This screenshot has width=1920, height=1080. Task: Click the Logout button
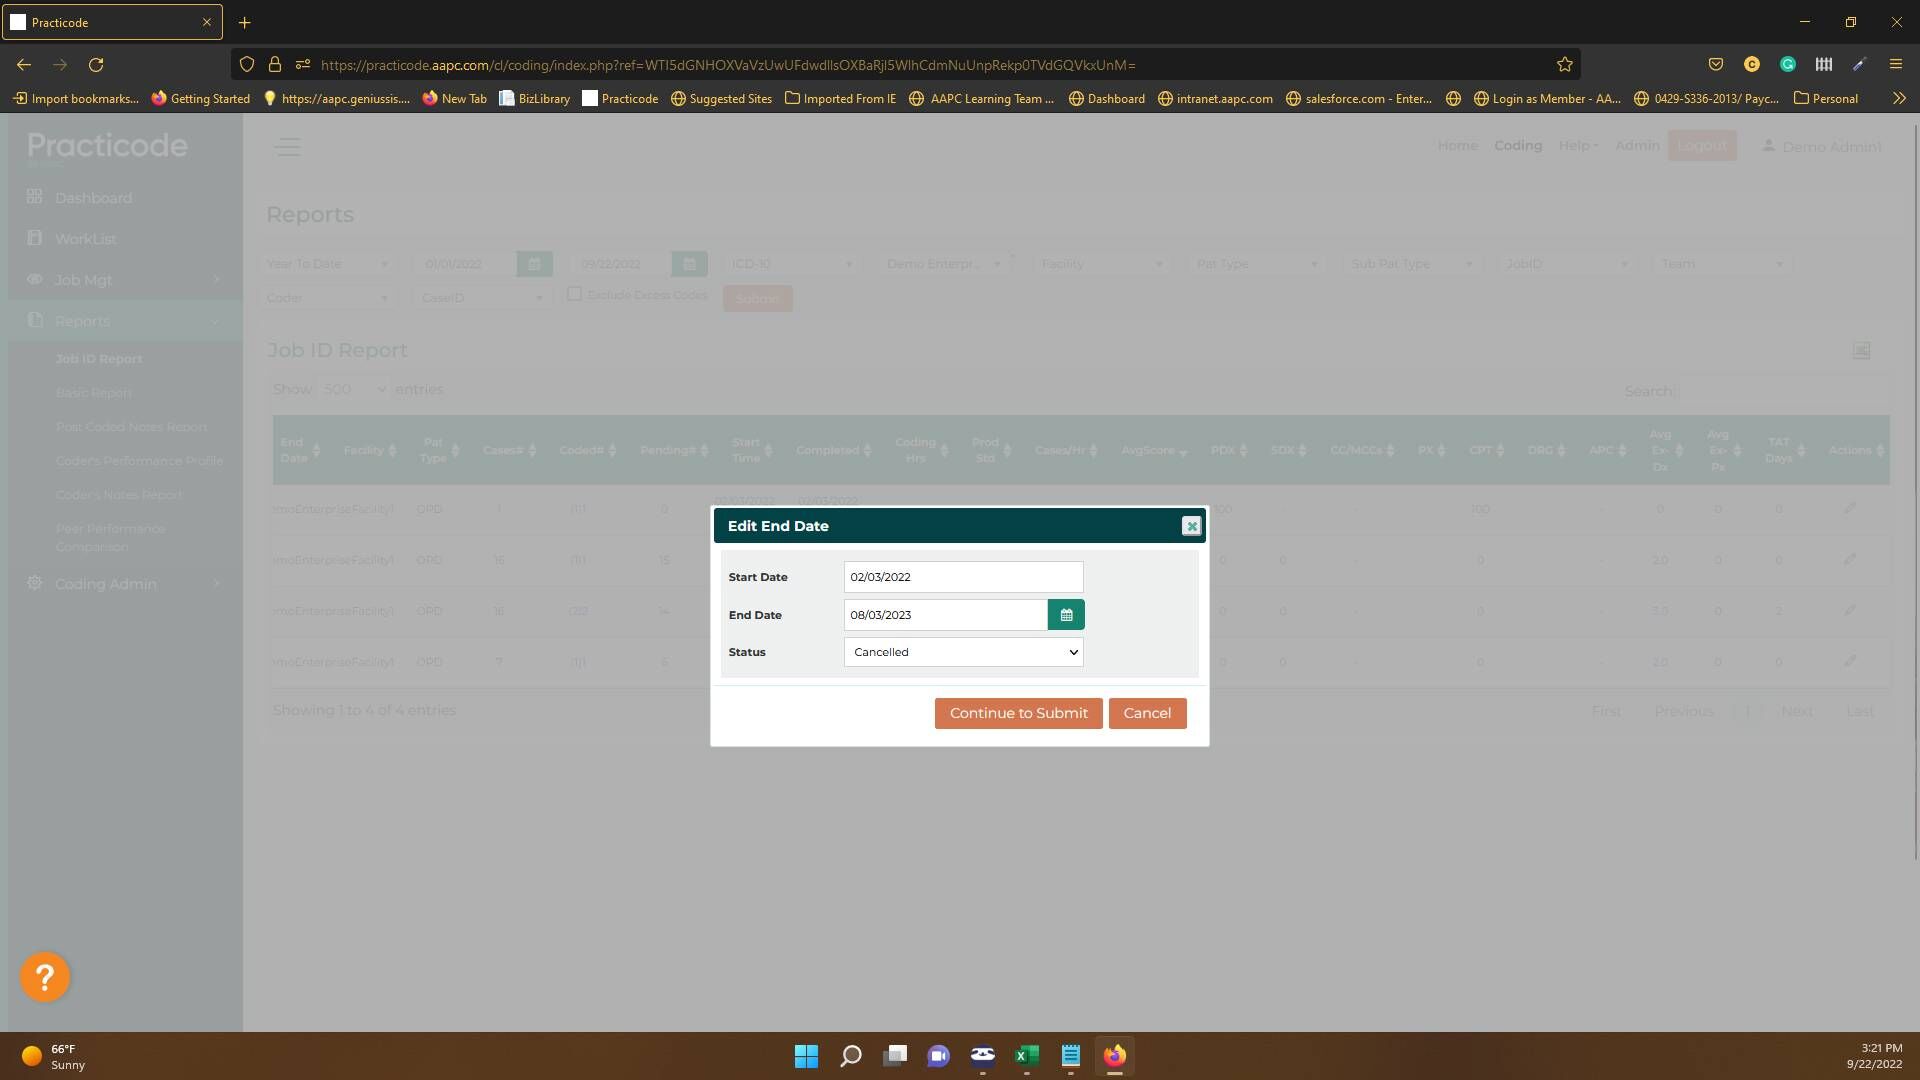pyautogui.click(x=1702, y=146)
